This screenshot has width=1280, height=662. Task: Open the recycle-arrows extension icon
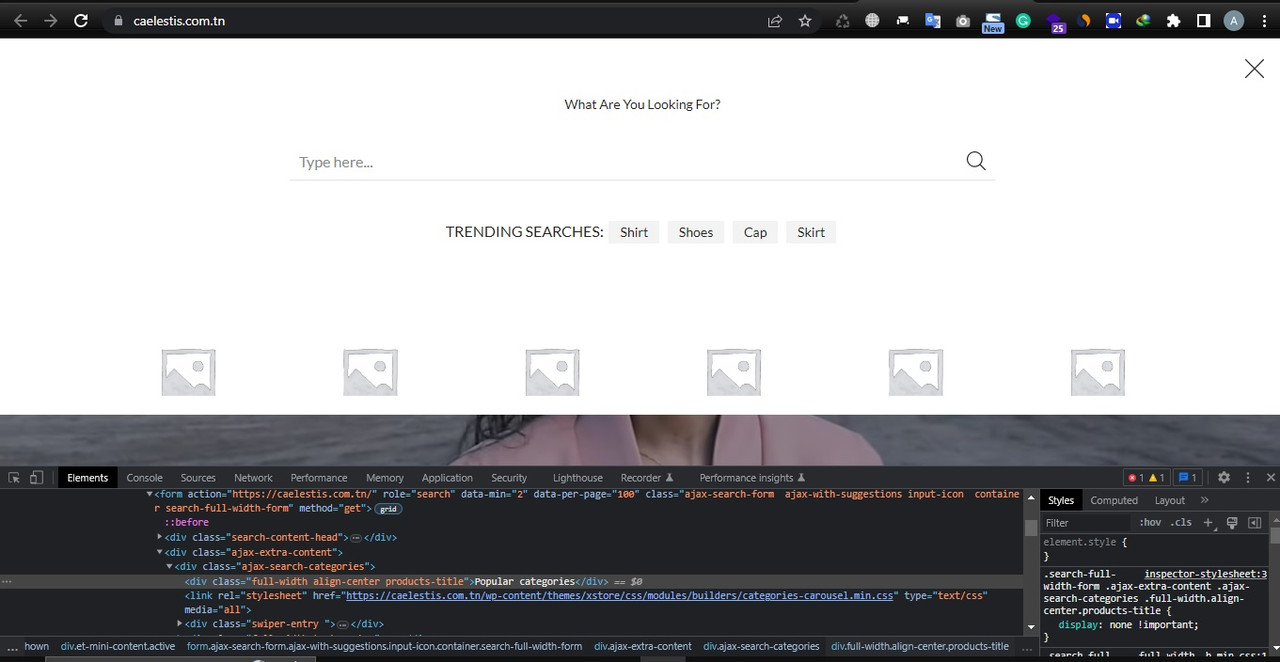coord(842,21)
